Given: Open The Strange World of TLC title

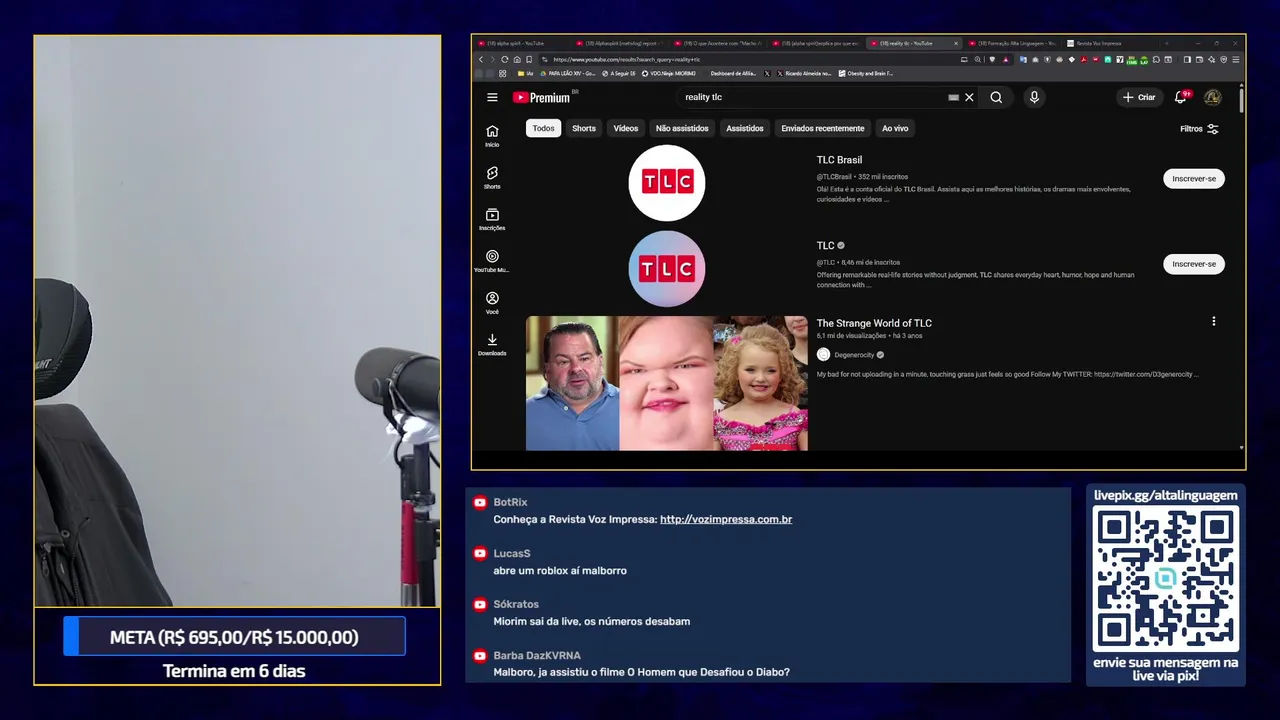Looking at the screenshot, I should (874, 323).
